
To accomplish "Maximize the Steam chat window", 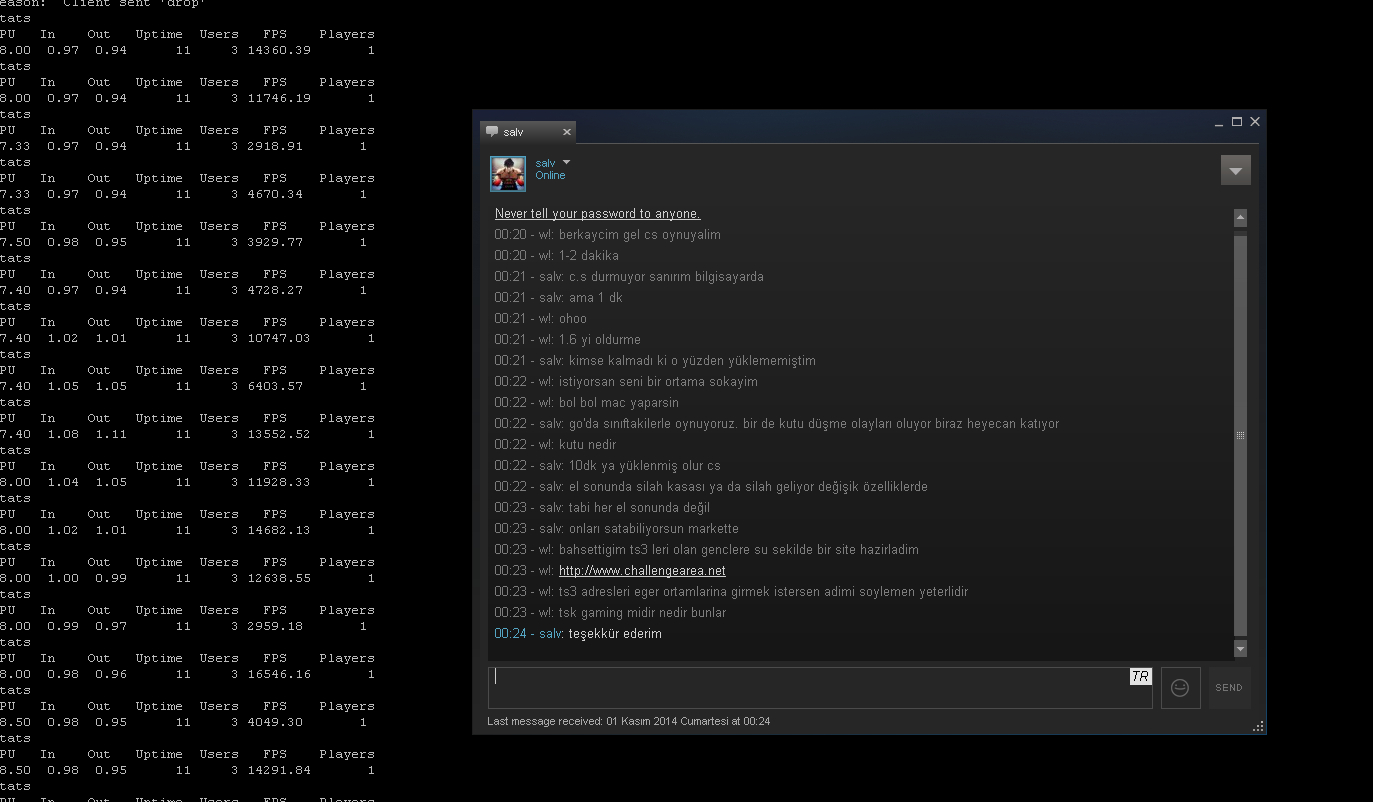I will (1237, 122).
